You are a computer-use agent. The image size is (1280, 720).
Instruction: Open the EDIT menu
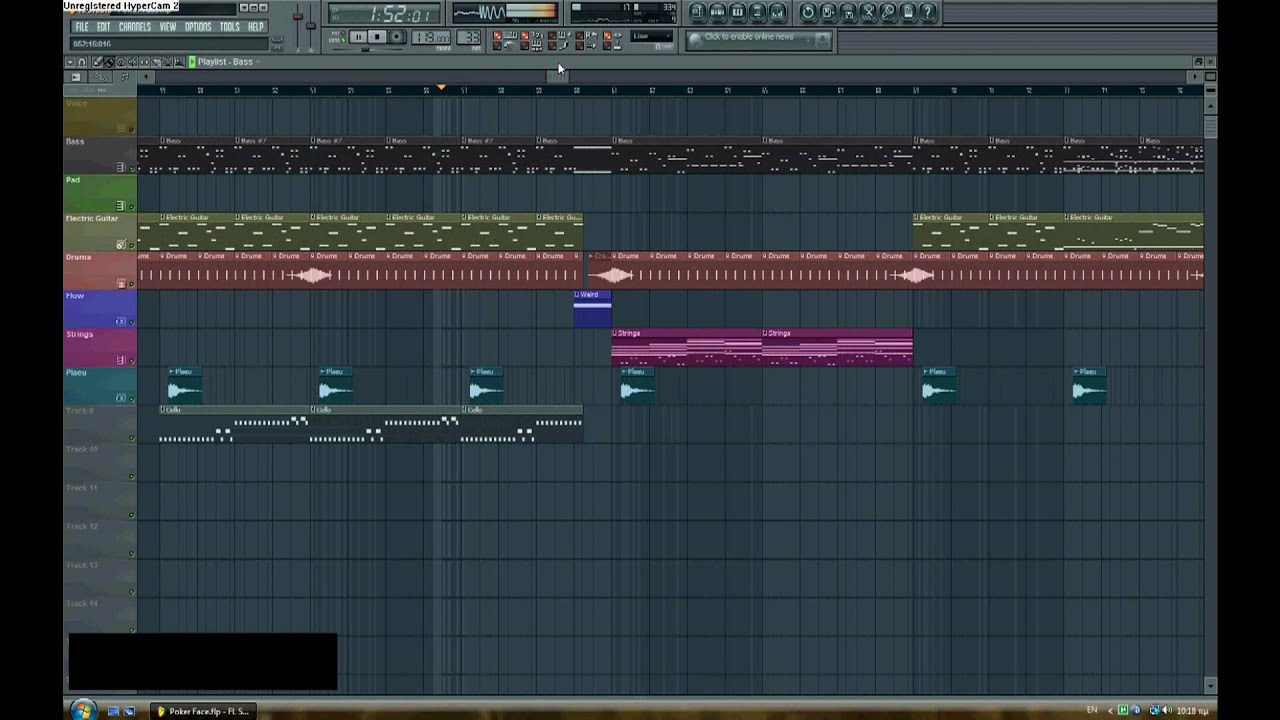pos(103,27)
